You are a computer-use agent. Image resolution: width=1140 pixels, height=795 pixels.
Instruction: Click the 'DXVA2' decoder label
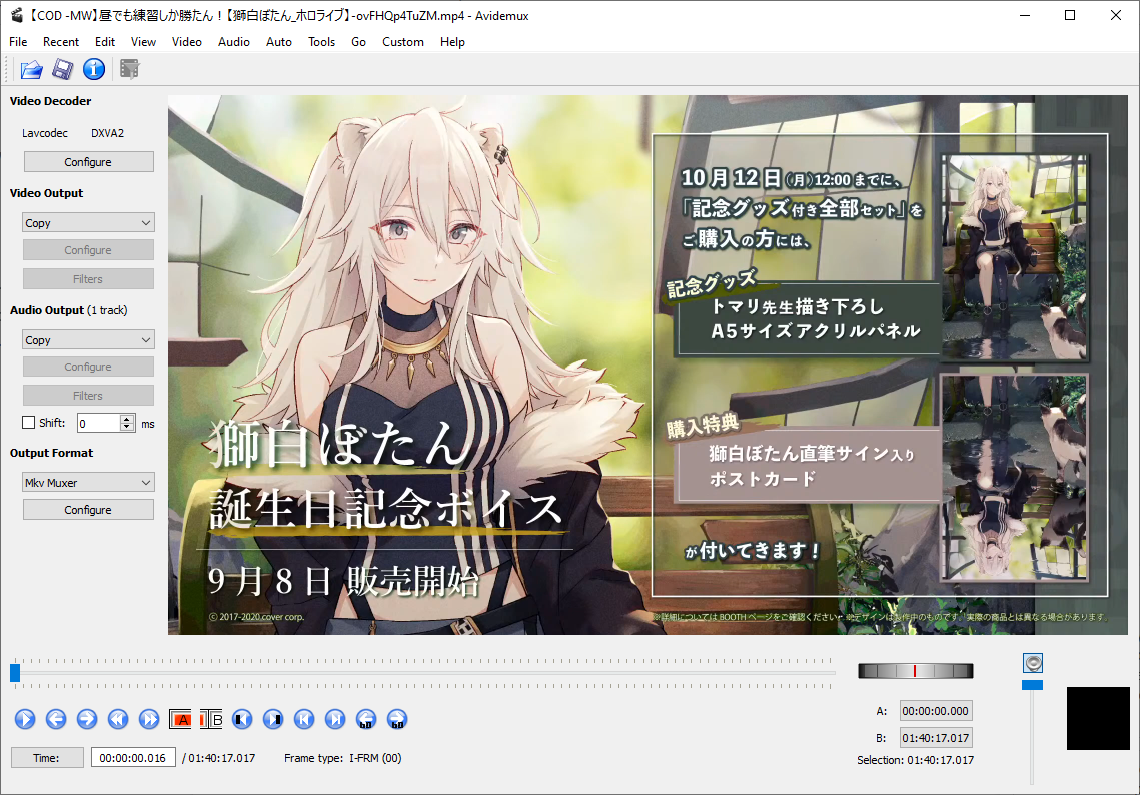click(108, 133)
